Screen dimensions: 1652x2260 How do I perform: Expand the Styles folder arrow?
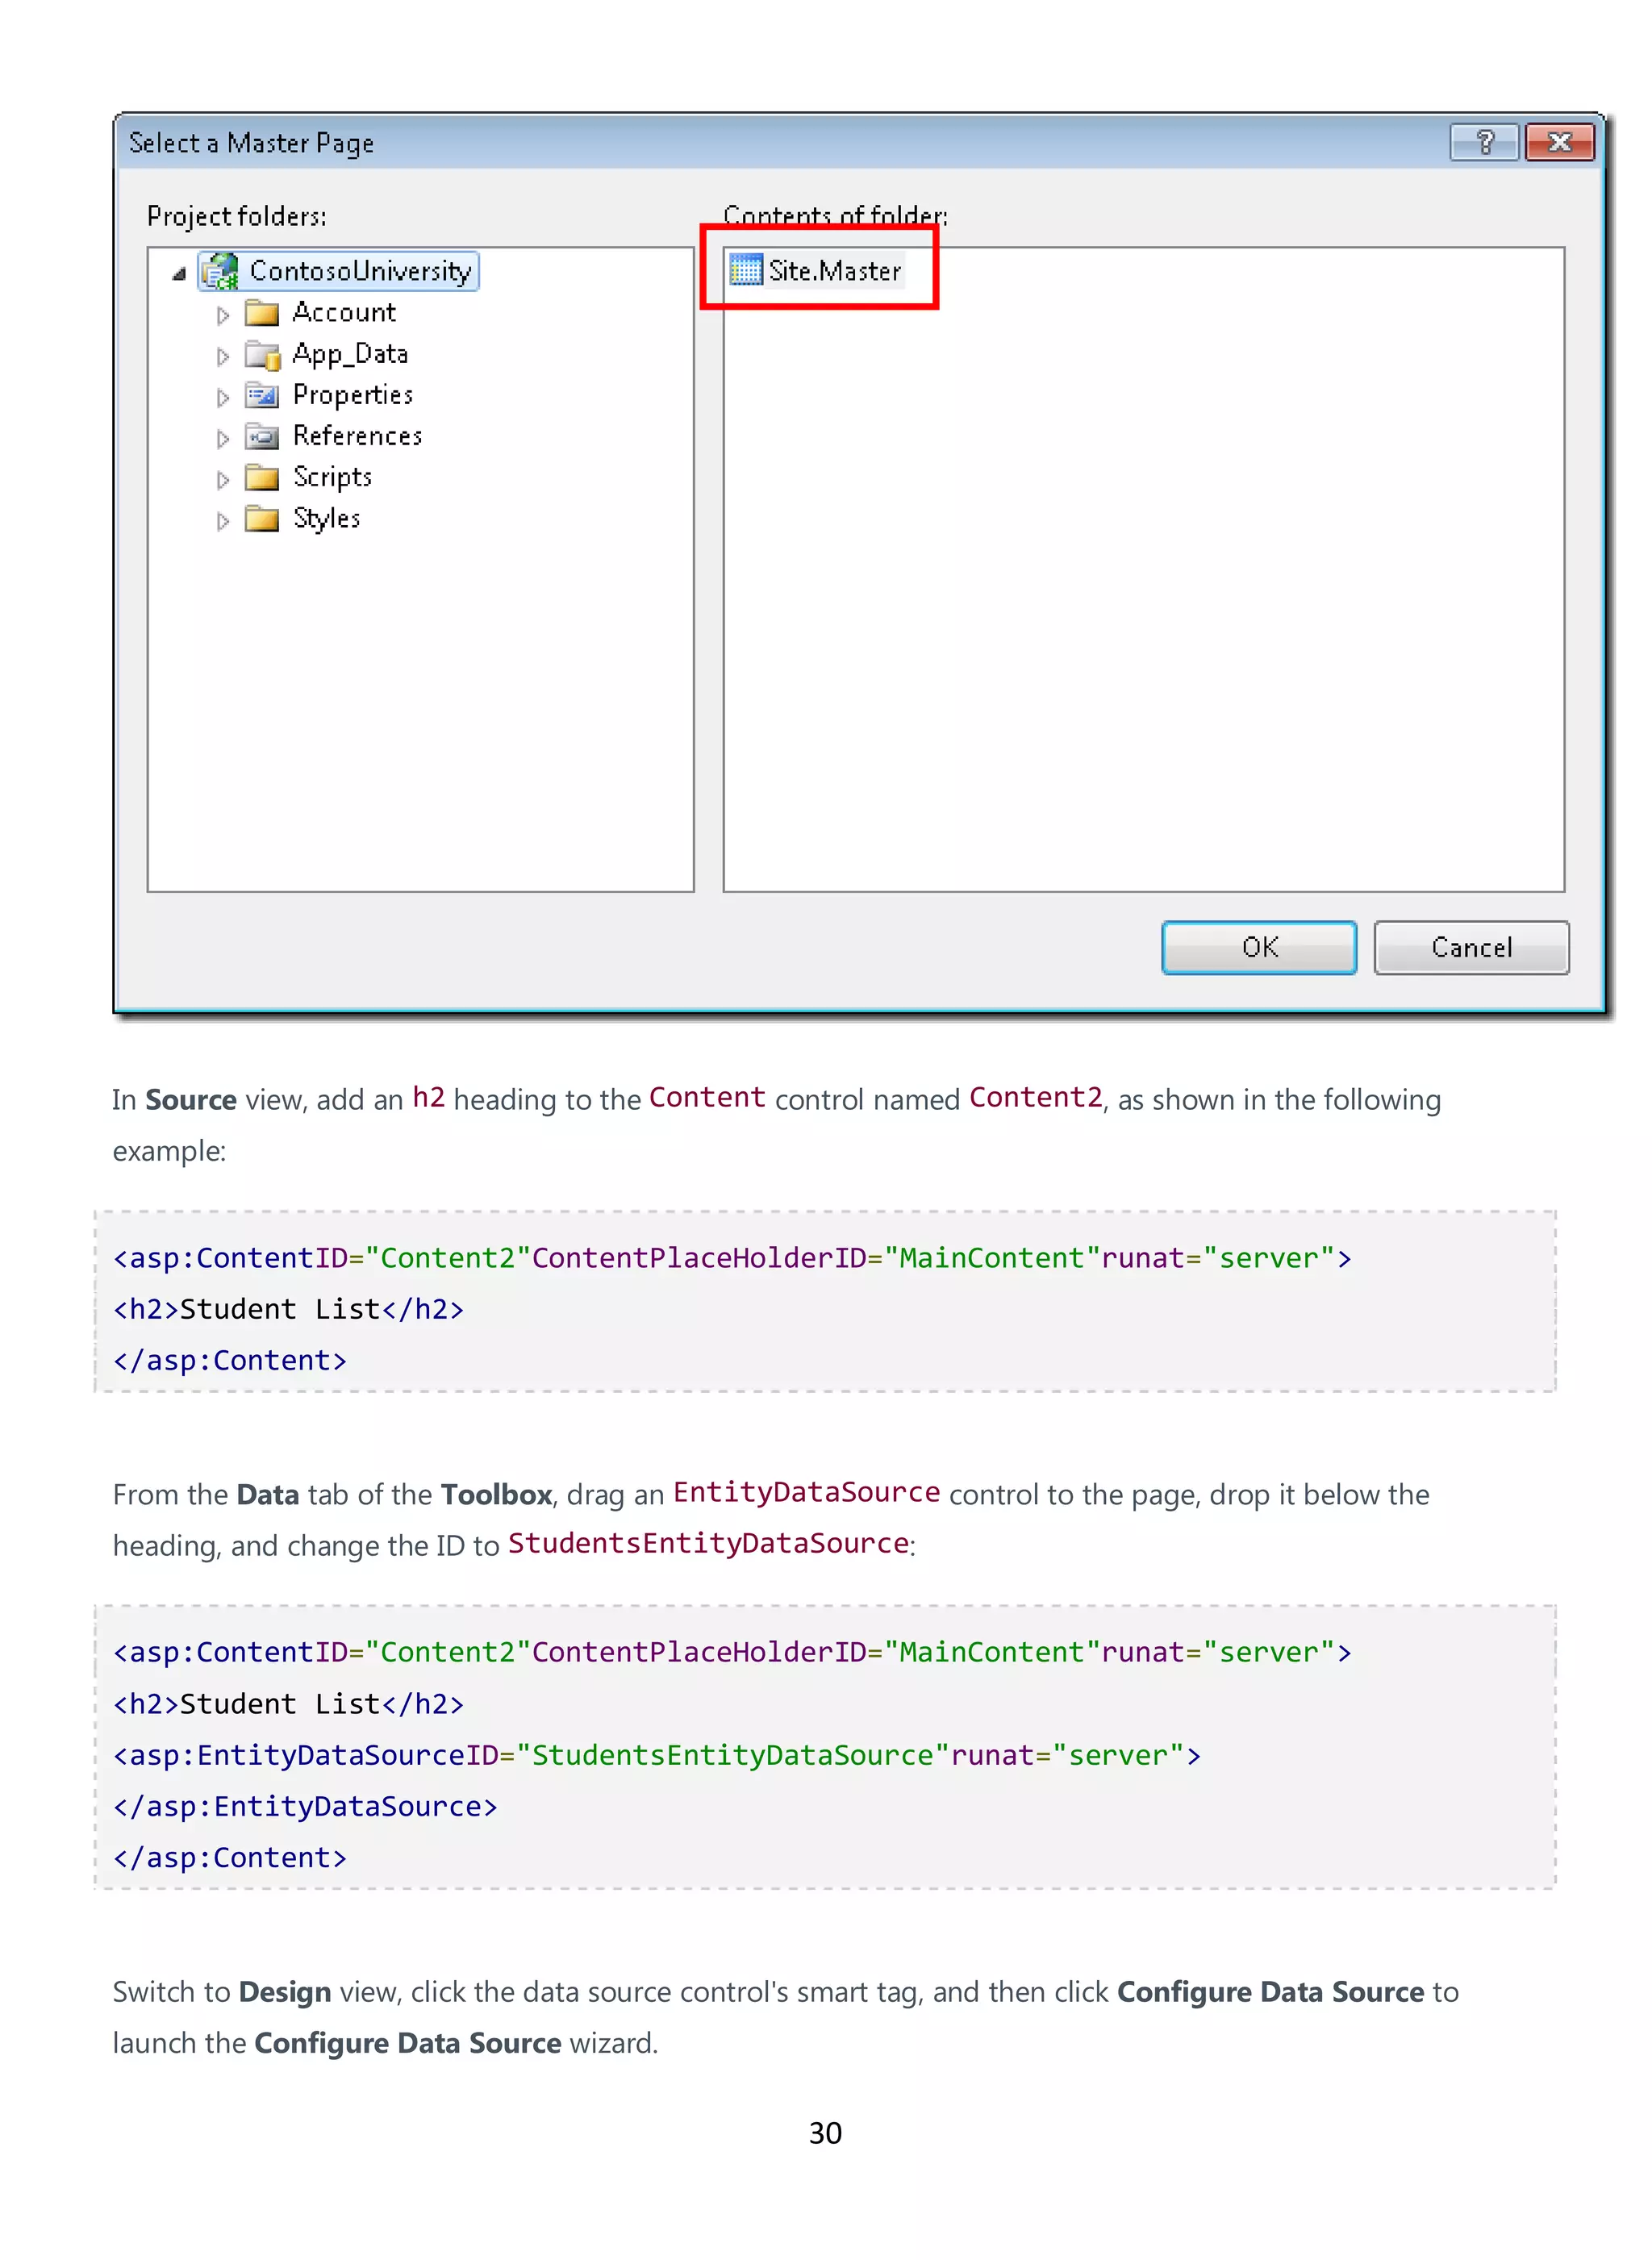point(223,520)
